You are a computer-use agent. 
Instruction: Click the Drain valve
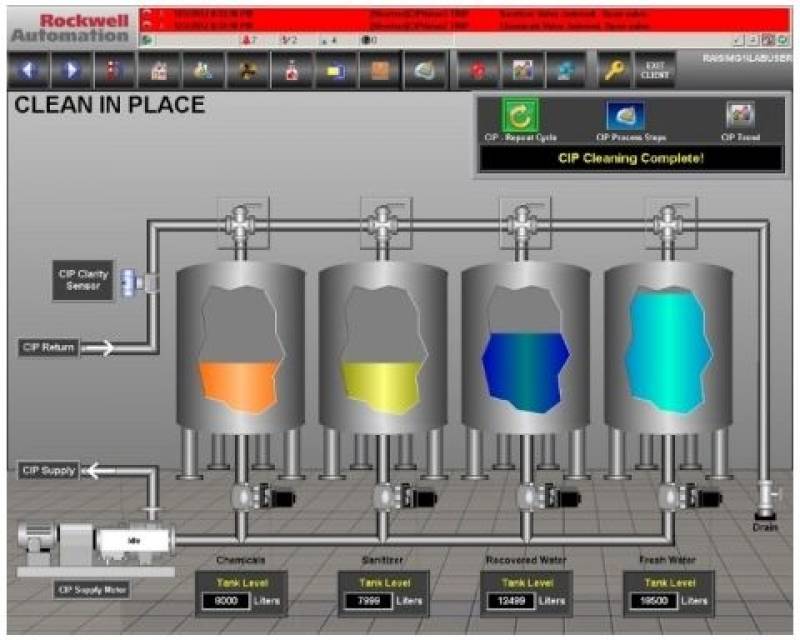tap(767, 499)
